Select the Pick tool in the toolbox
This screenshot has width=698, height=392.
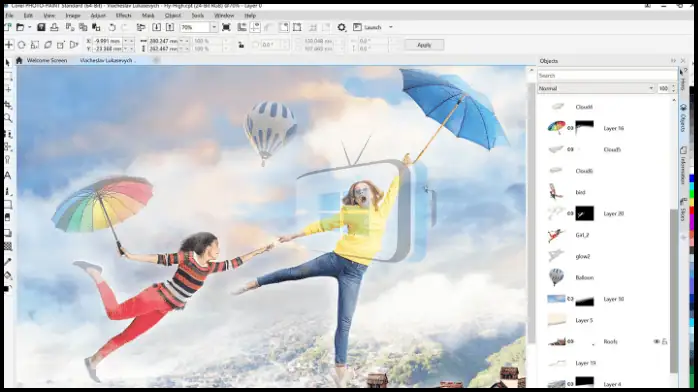(8, 64)
